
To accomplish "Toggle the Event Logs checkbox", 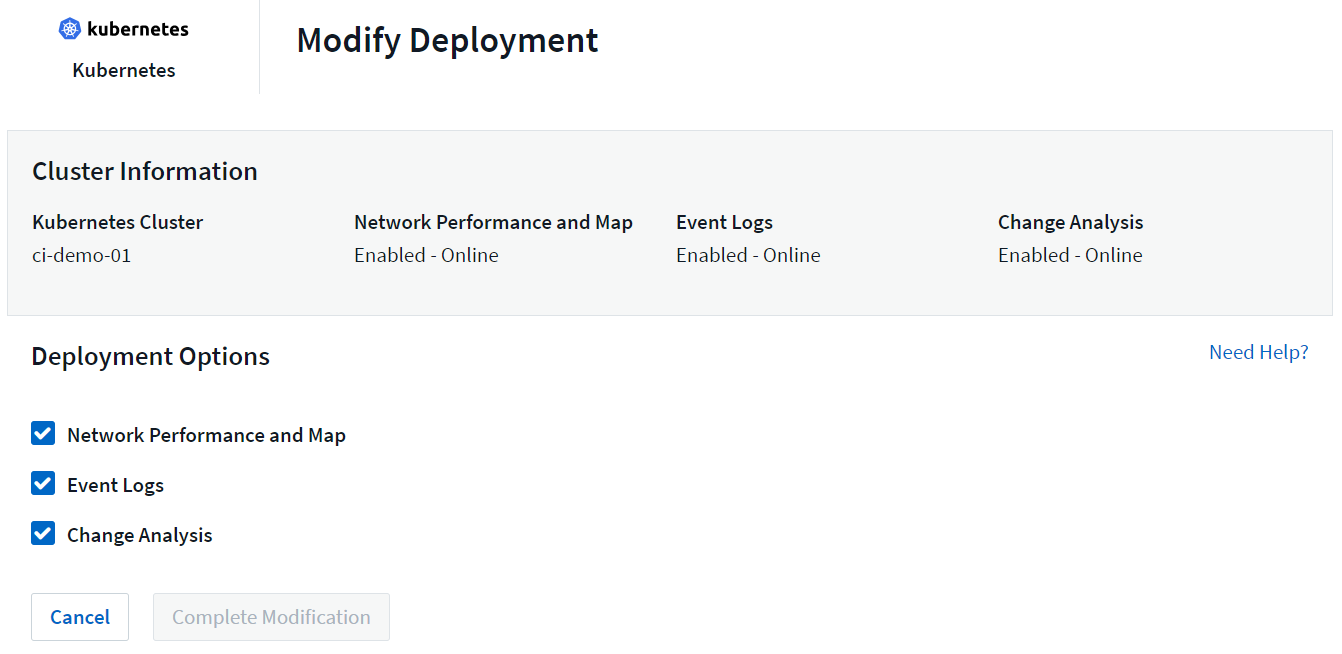I will click(x=43, y=483).
